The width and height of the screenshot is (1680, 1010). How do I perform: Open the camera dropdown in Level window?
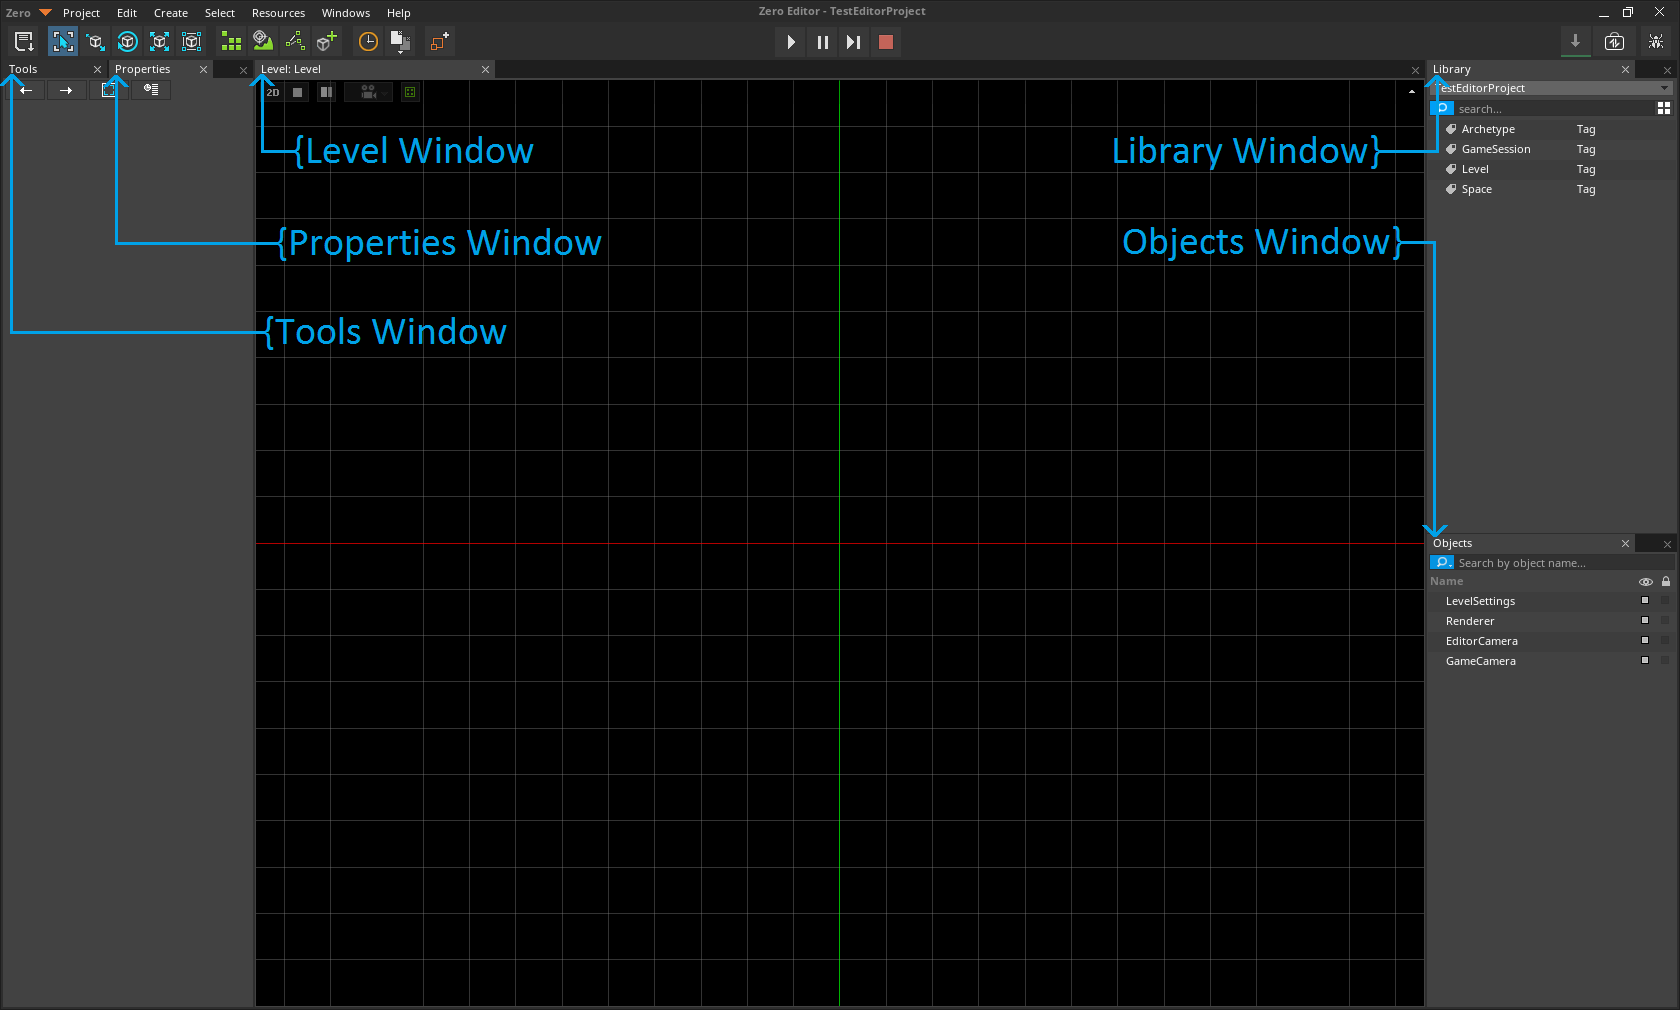click(x=368, y=92)
